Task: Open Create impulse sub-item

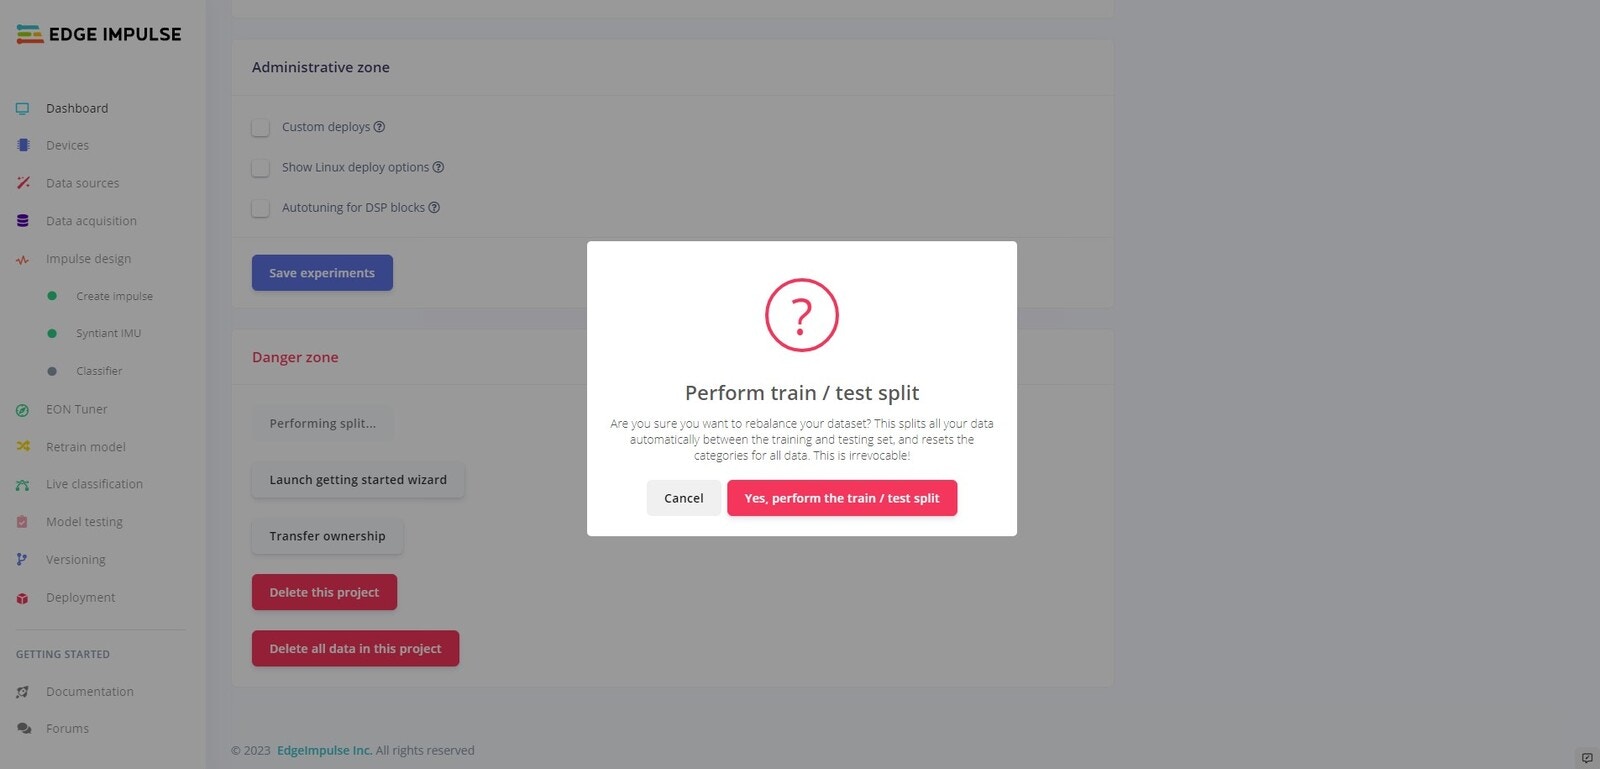Action: coord(114,296)
